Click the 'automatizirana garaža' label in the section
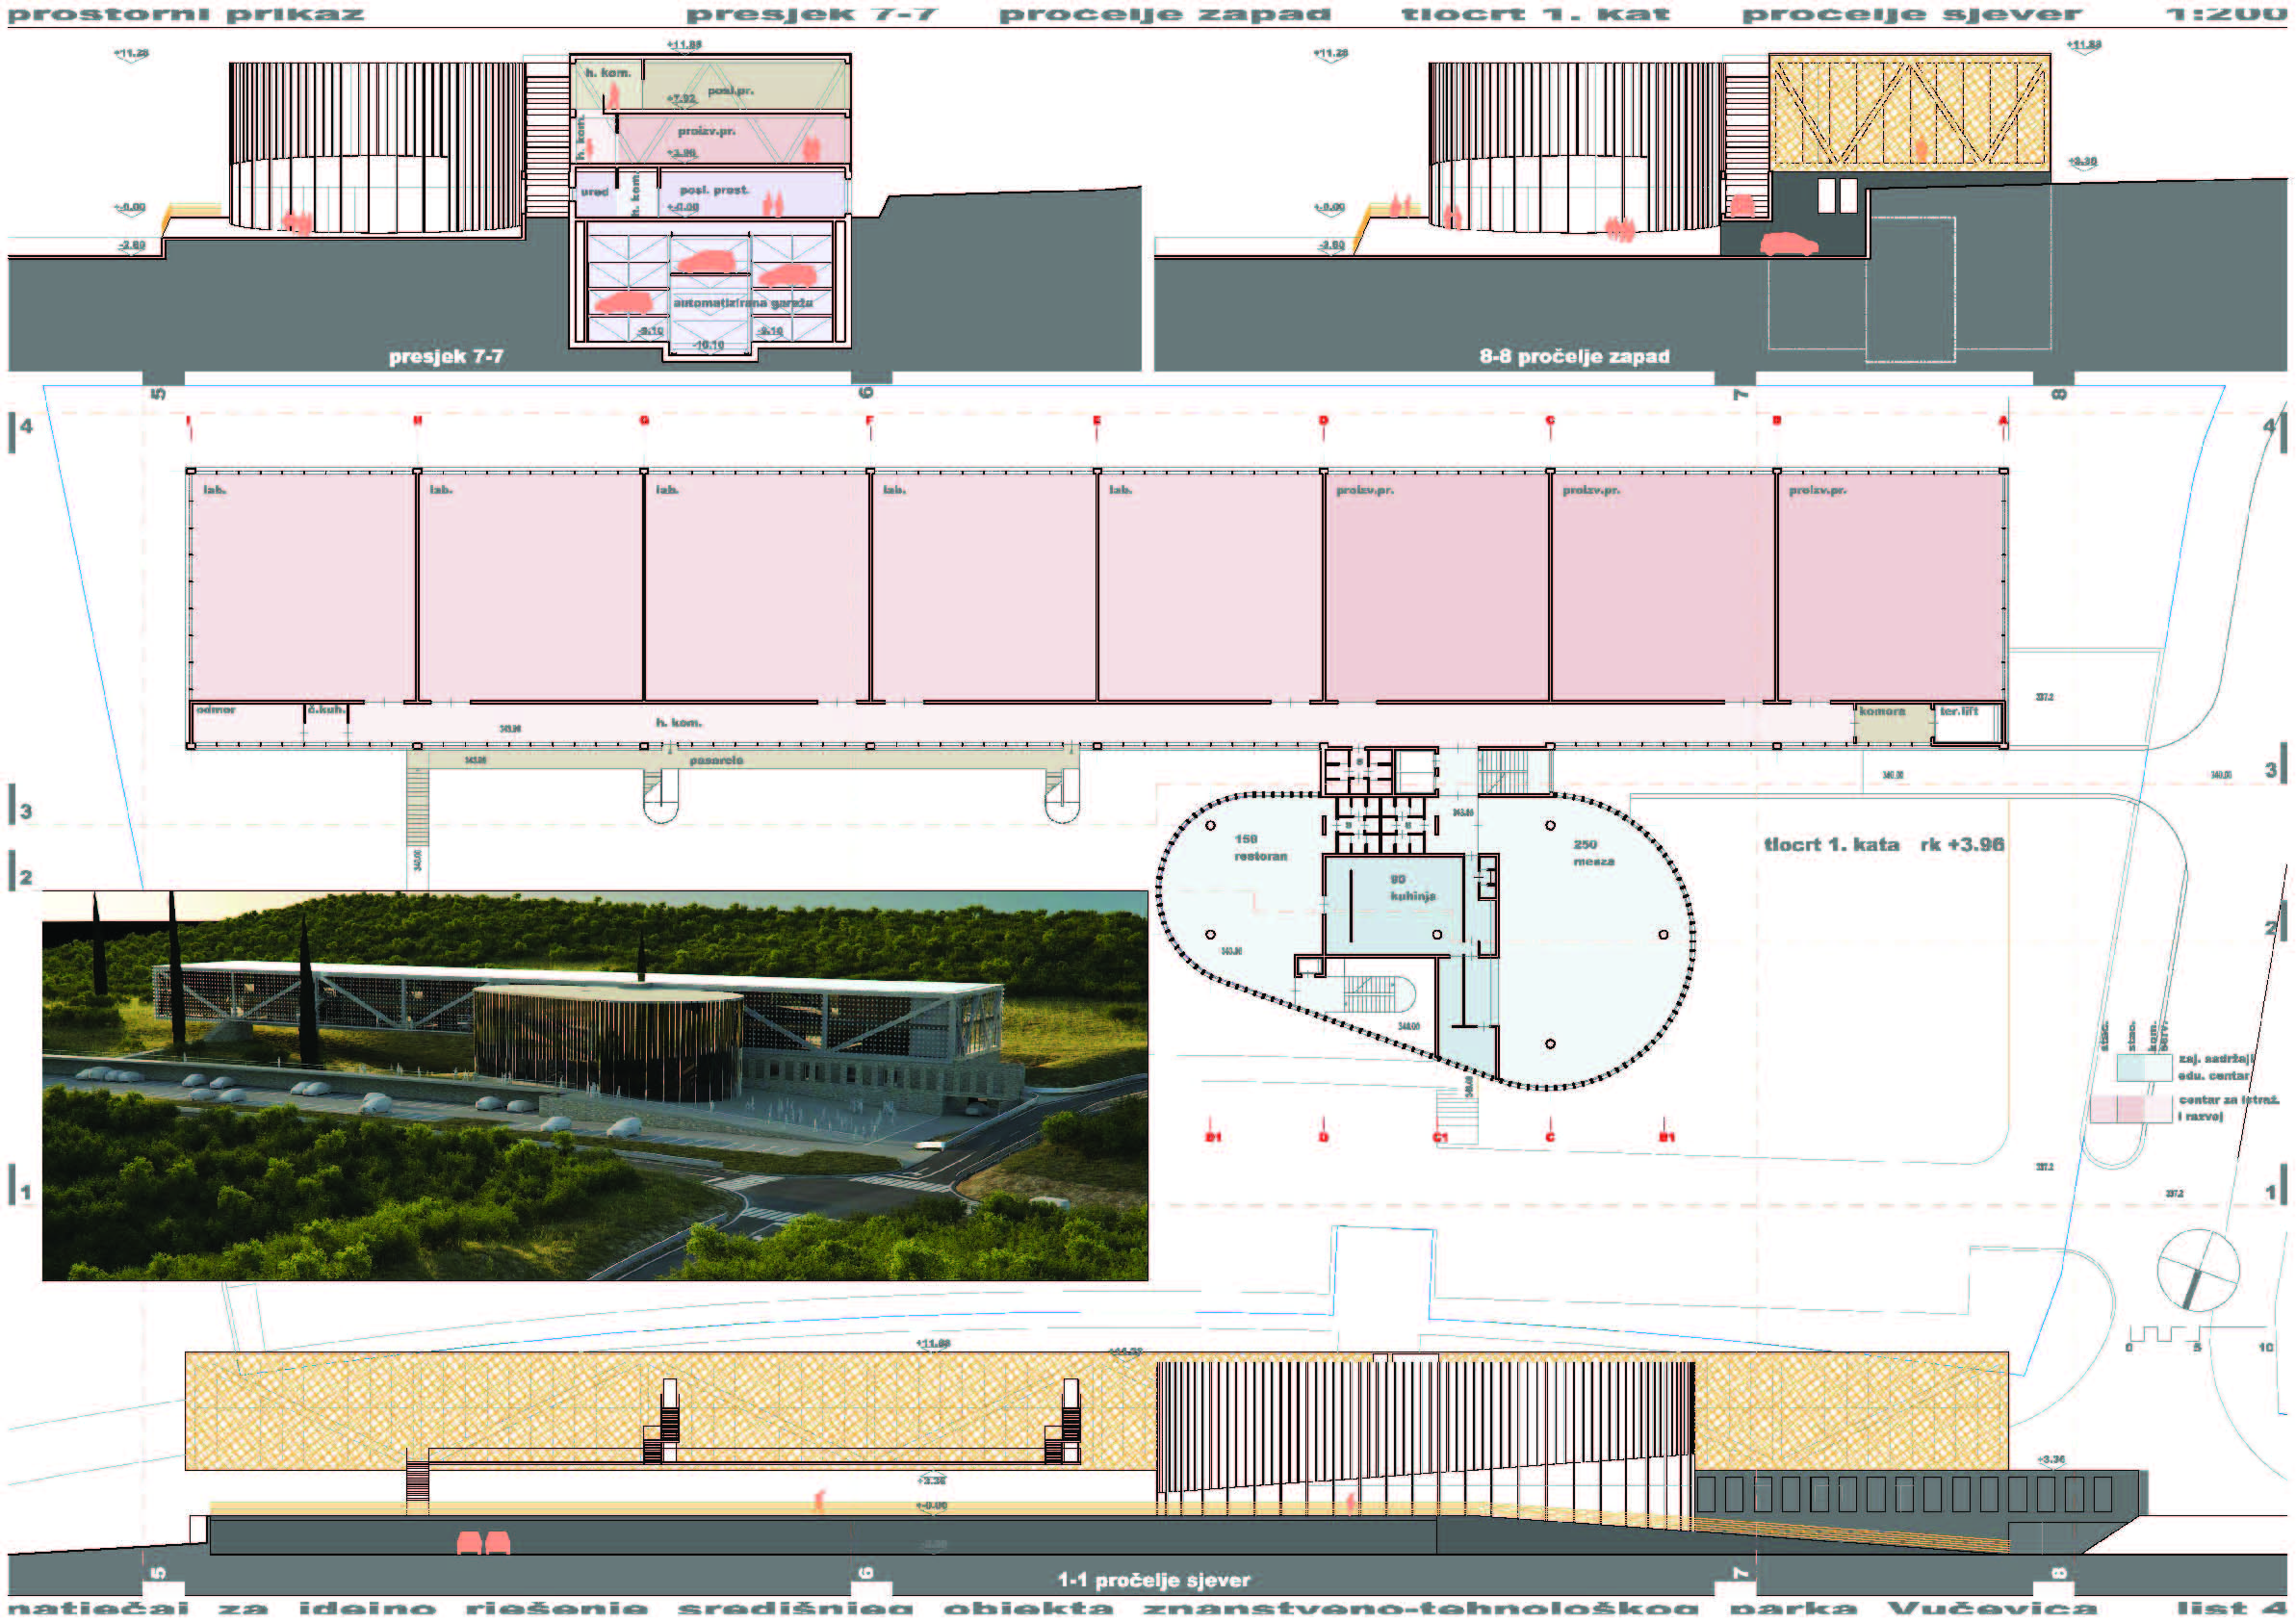The height and width of the screenshot is (1622, 2296). point(742,303)
